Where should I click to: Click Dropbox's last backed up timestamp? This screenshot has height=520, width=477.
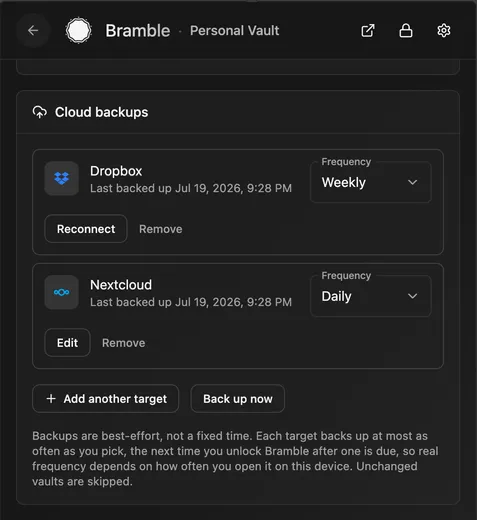coord(191,188)
